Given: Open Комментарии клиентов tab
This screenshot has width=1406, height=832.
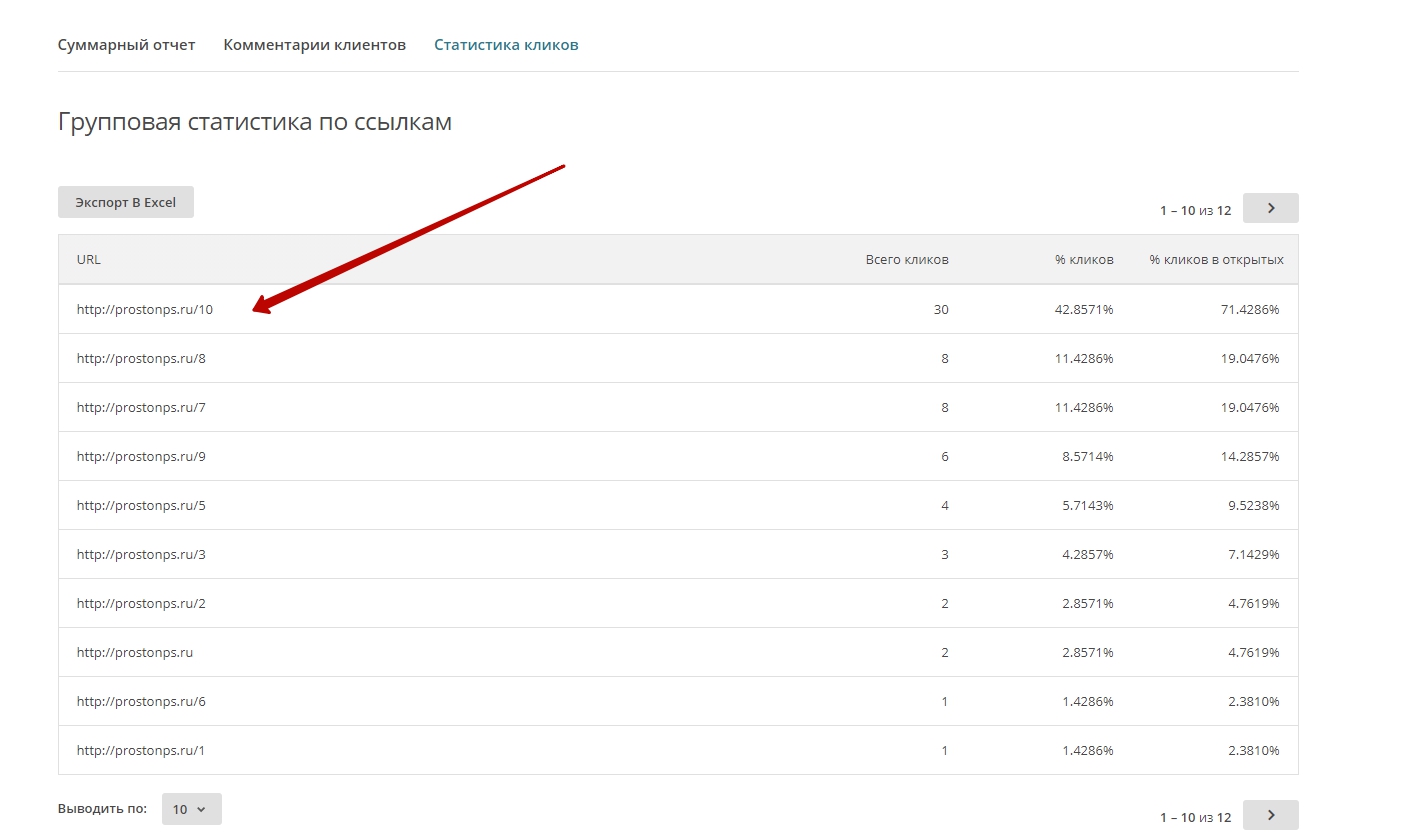Looking at the screenshot, I should pos(314,45).
